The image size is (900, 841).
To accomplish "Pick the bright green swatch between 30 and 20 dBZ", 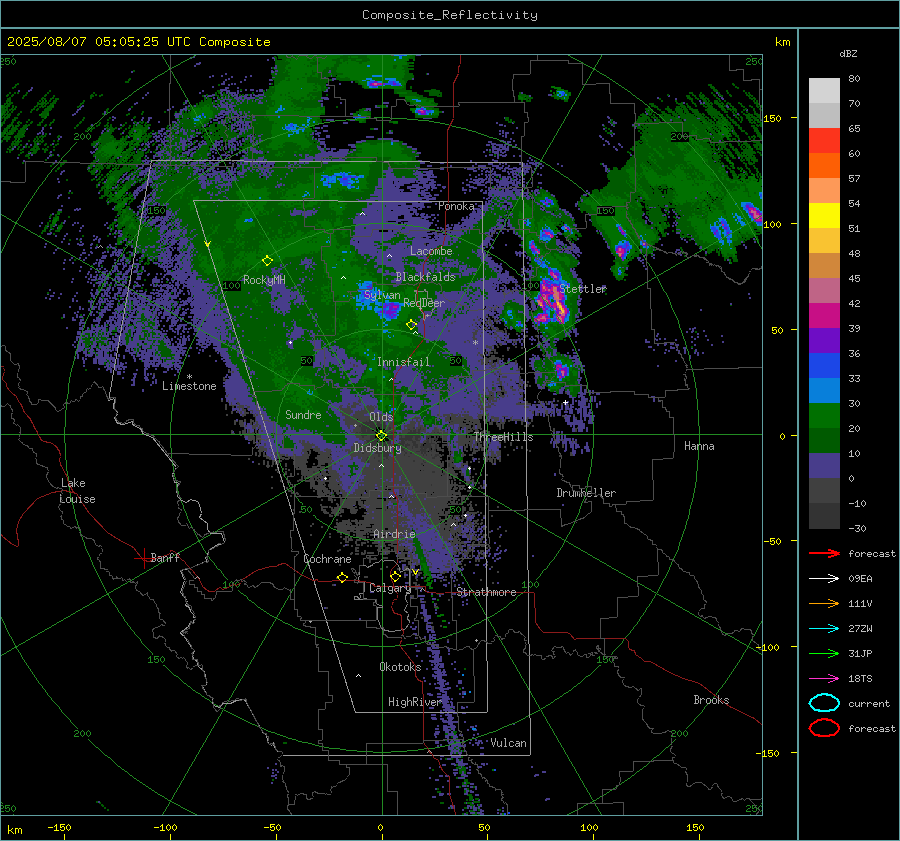I will point(824,416).
